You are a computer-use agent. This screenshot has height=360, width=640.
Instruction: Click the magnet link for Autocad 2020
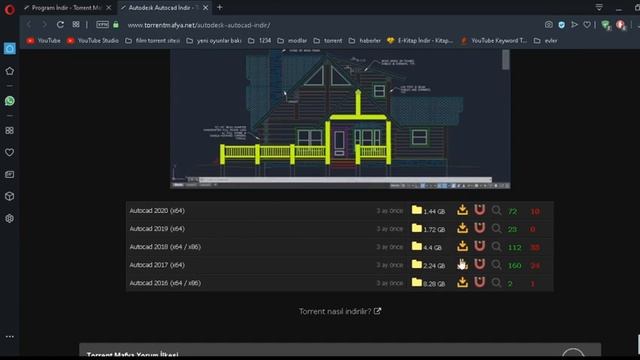[x=480, y=210]
